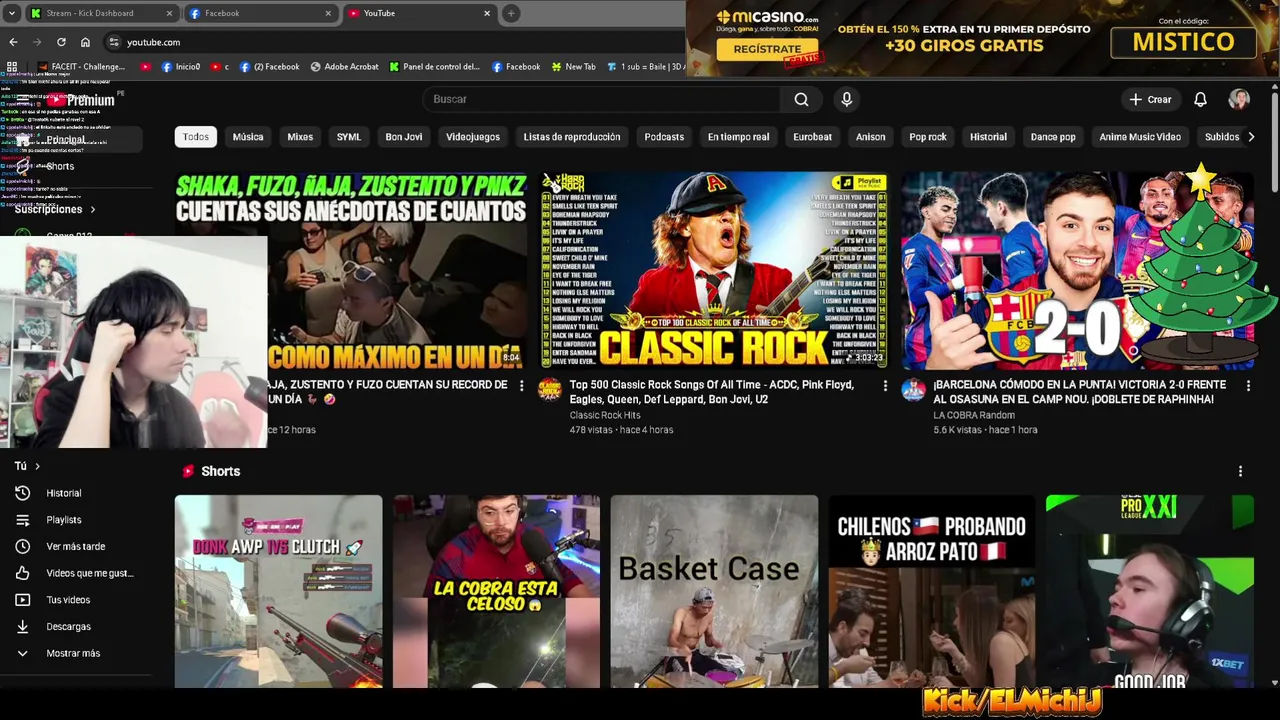The image size is (1280, 720).
Task: Open the Classic Rock Hits channel avatar
Action: pos(550,389)
